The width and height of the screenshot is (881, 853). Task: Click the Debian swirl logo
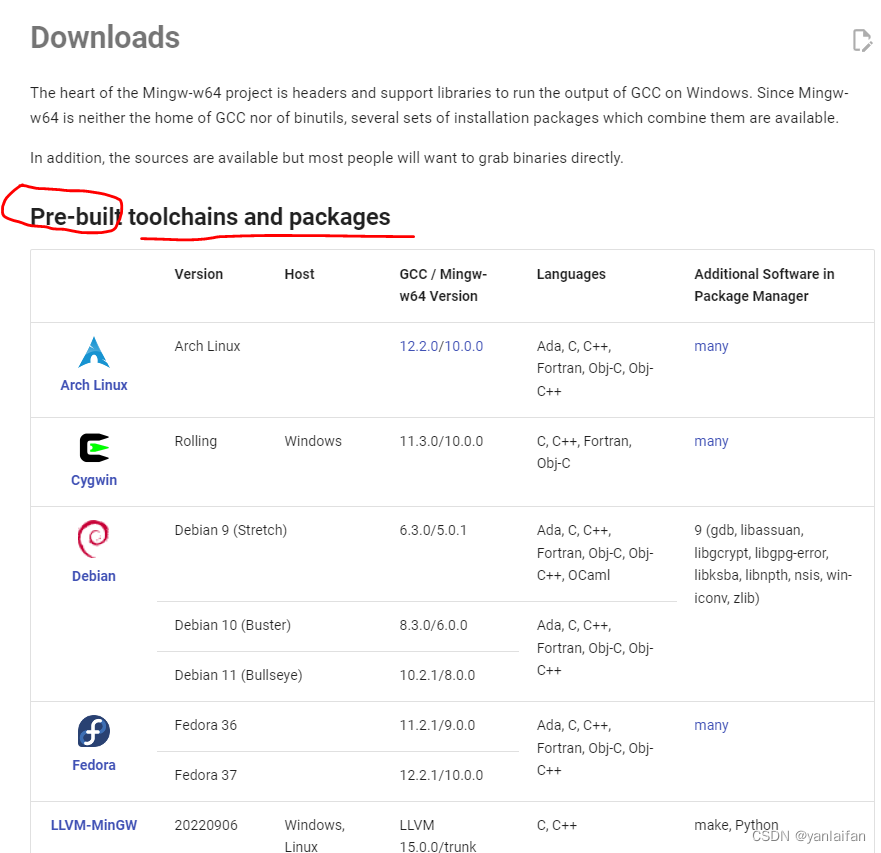pyautogui.click(x=93, y=539)
